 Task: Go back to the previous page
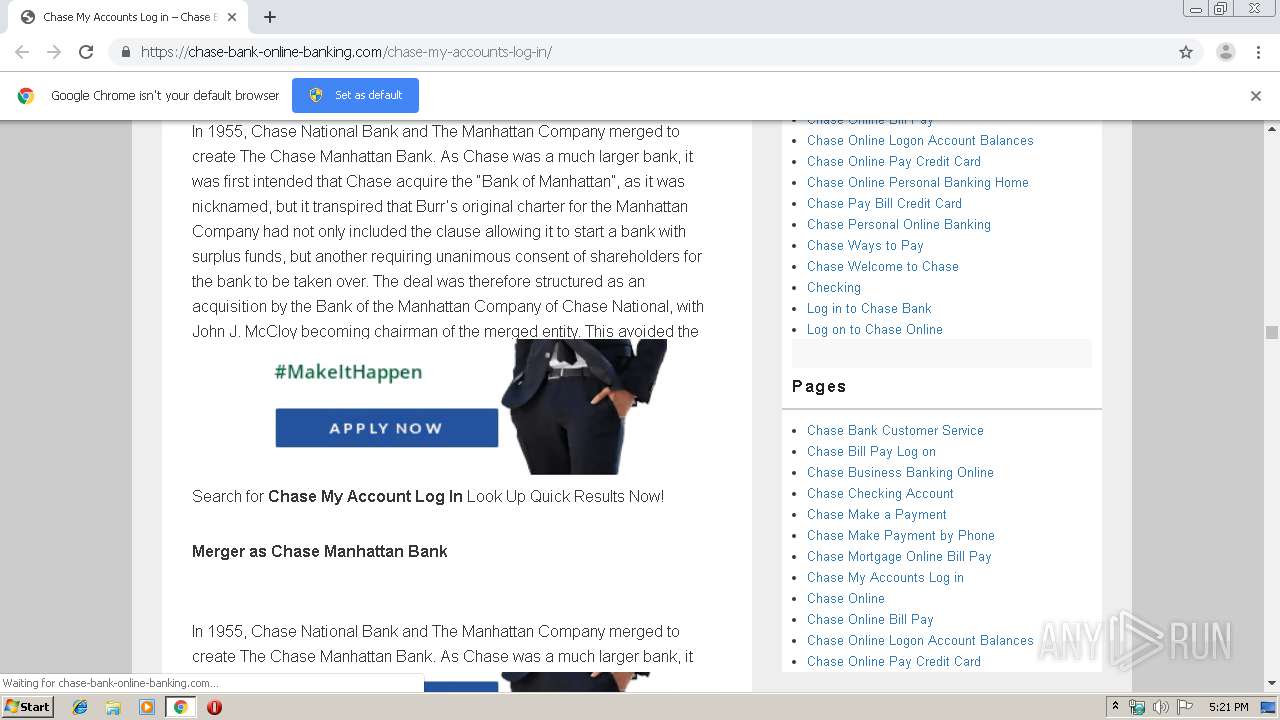point(22,52)
